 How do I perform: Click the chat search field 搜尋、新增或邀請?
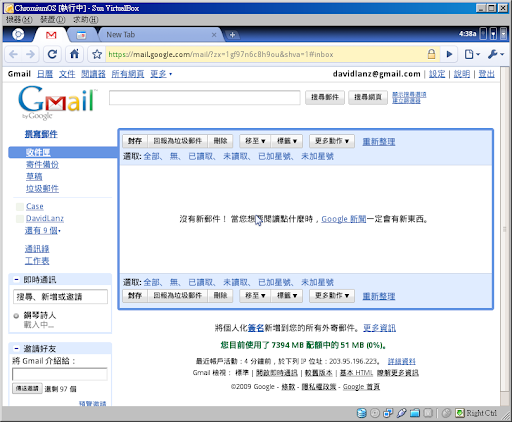[x=60, y=297]
